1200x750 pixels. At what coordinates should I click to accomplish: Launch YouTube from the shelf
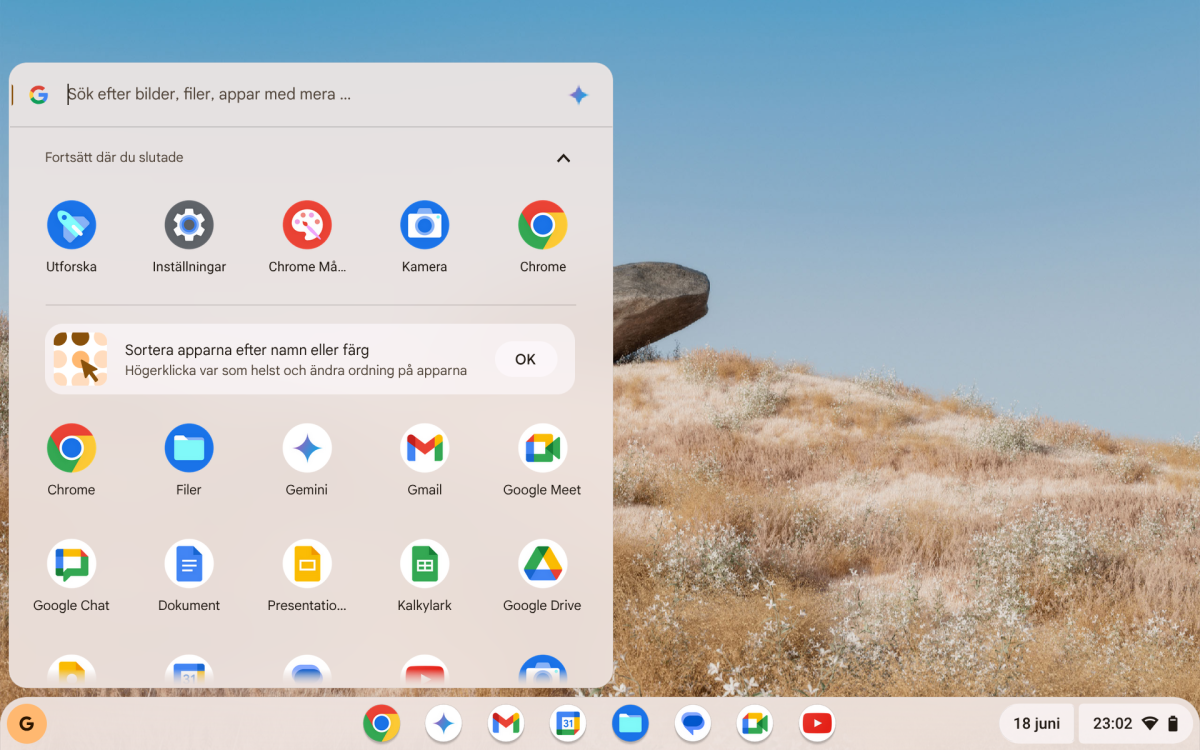816,723
